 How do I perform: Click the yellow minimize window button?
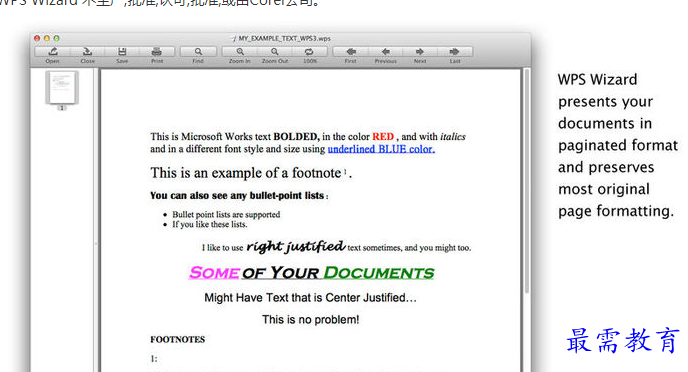coord(47,39)
